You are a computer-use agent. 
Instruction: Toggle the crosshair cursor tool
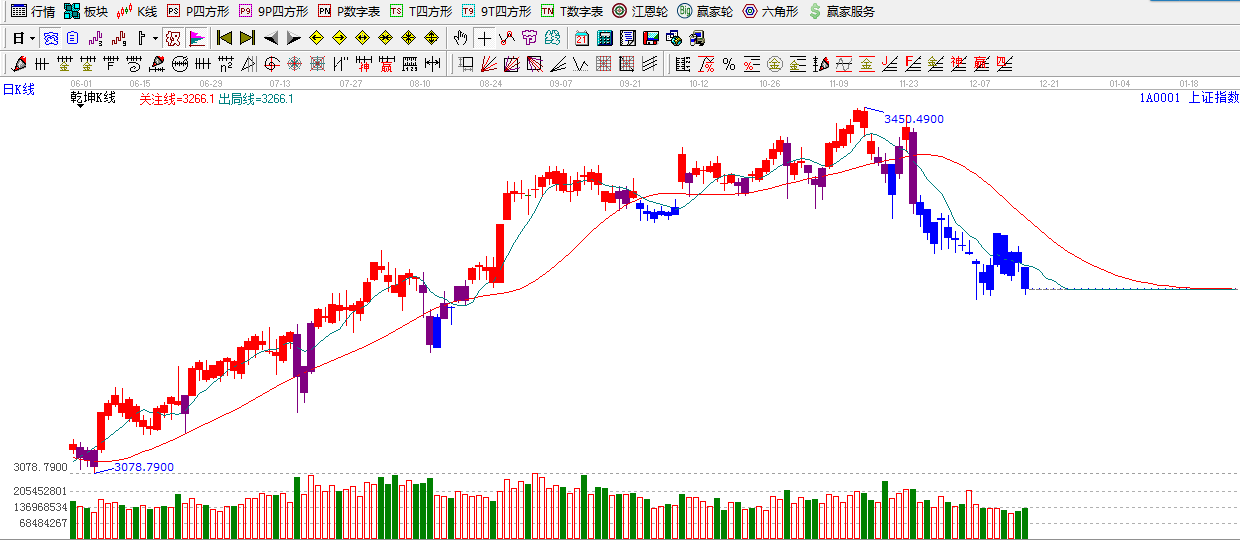pos(484,38)
